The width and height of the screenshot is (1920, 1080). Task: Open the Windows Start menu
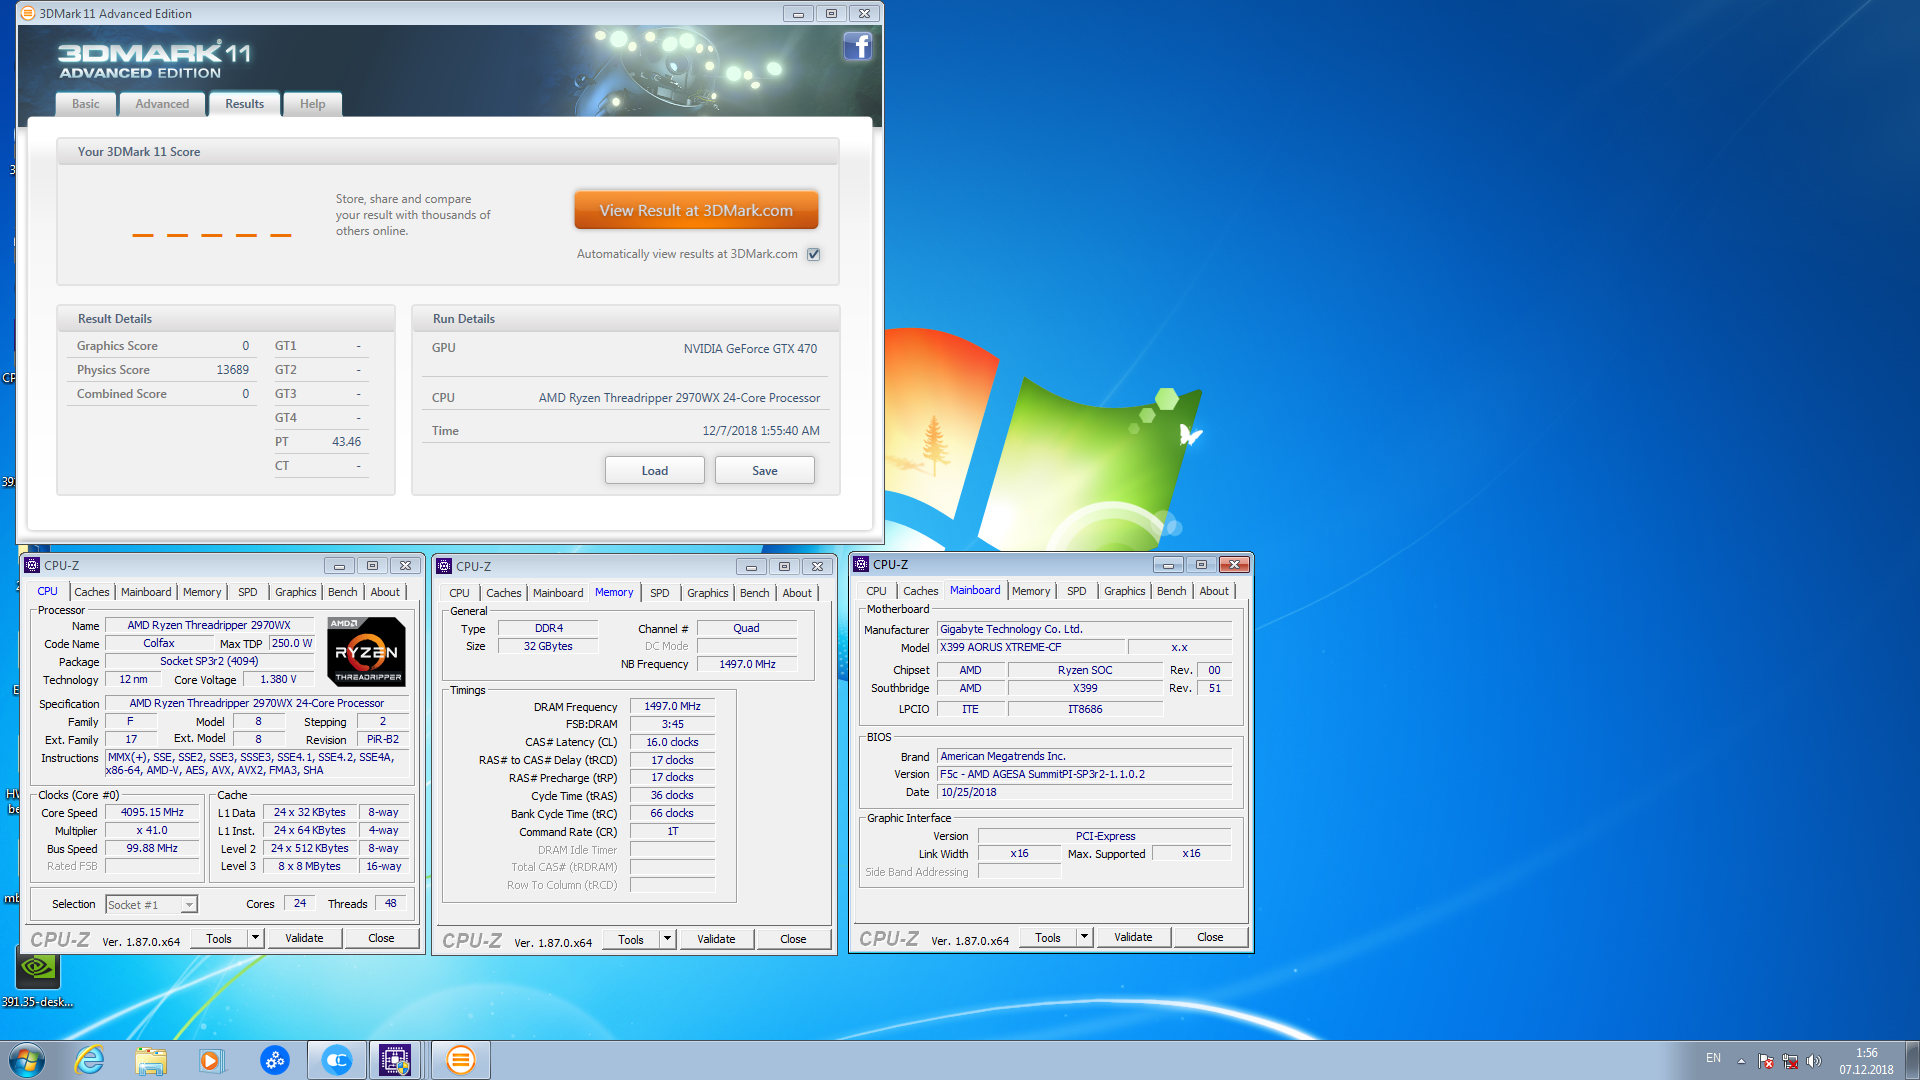pyautogui.click(x=27, y=1060)
